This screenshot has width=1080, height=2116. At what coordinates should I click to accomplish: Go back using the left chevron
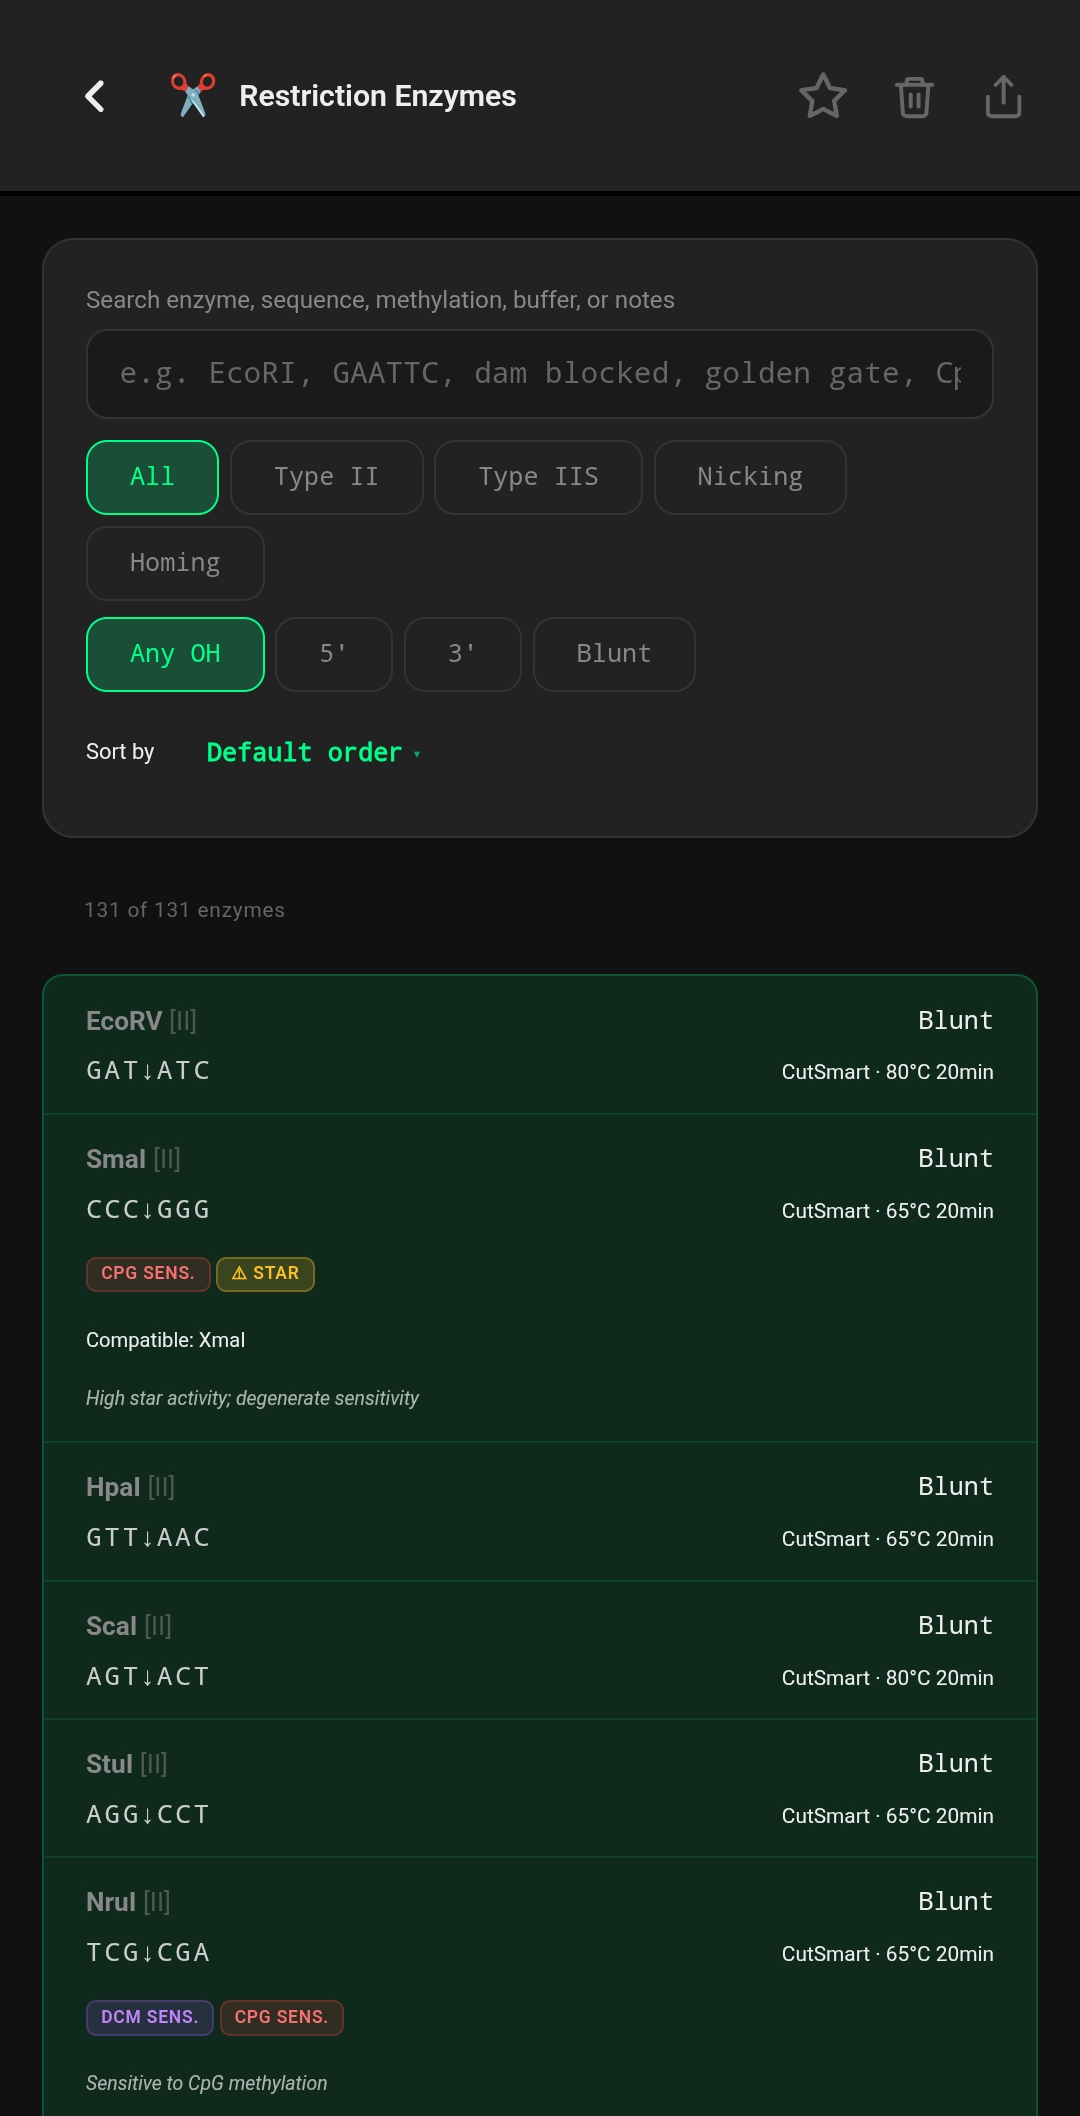pos(95,97)
